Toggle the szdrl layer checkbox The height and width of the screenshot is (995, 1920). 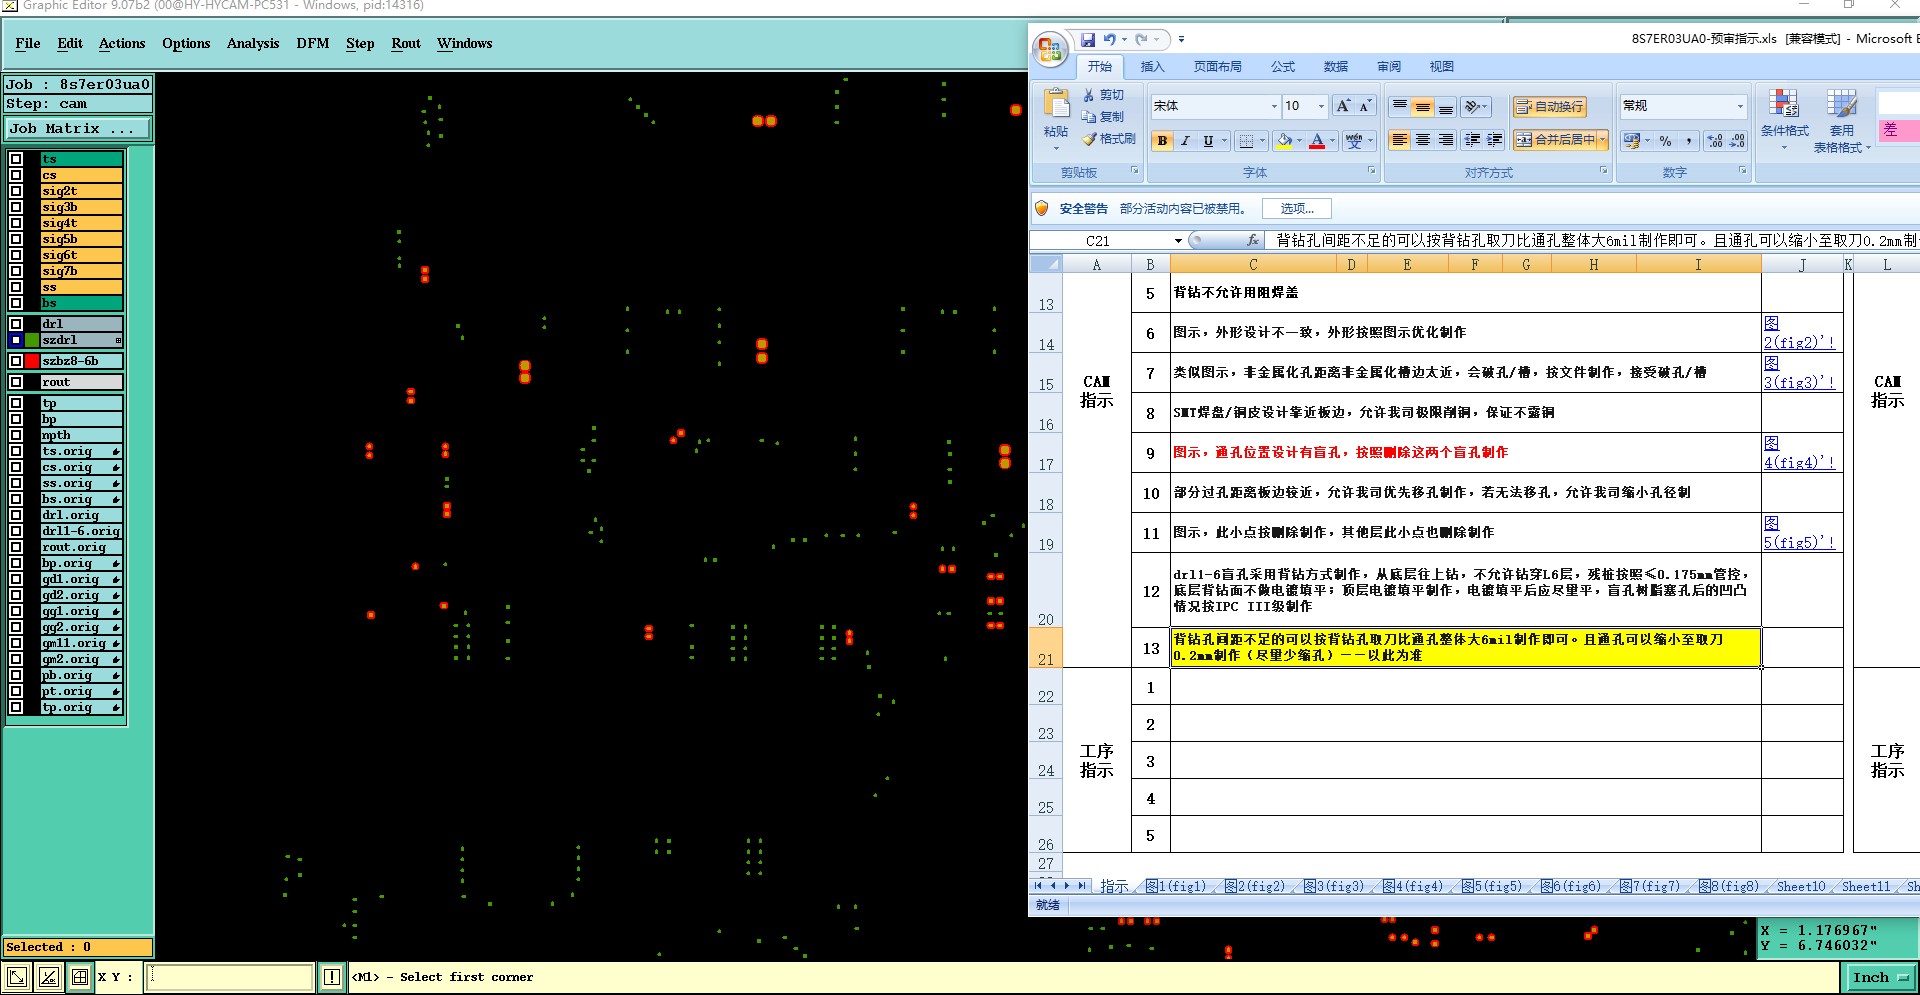(x=16, y=340)
